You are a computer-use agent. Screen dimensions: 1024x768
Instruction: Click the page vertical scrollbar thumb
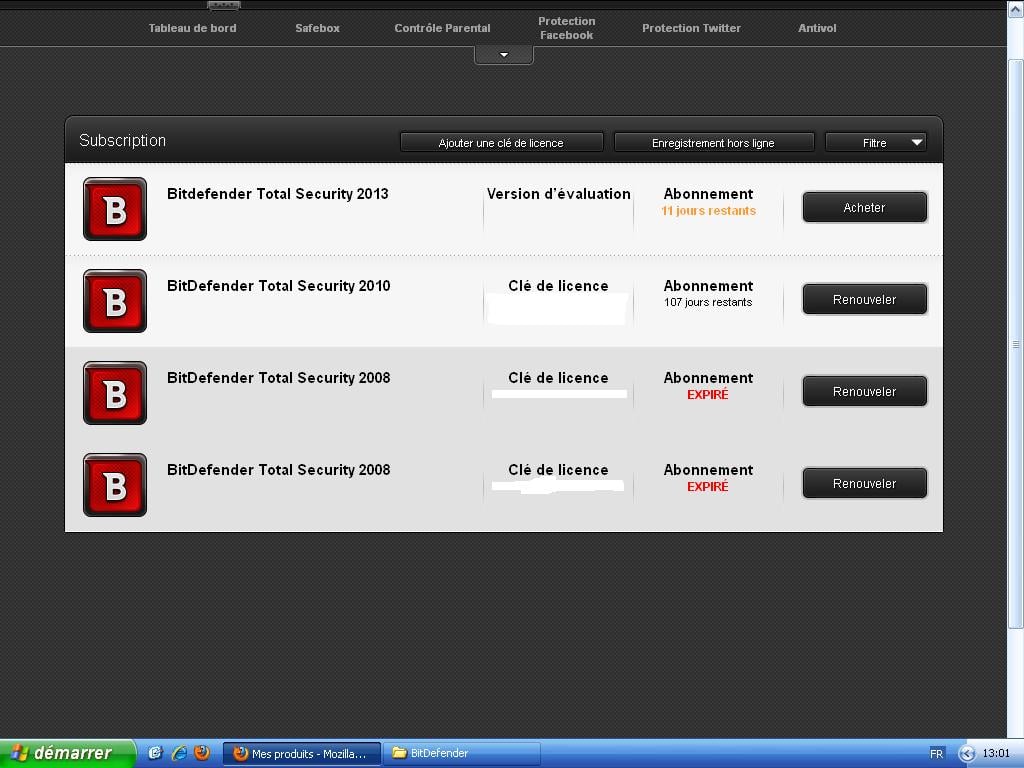point(1016,344)
